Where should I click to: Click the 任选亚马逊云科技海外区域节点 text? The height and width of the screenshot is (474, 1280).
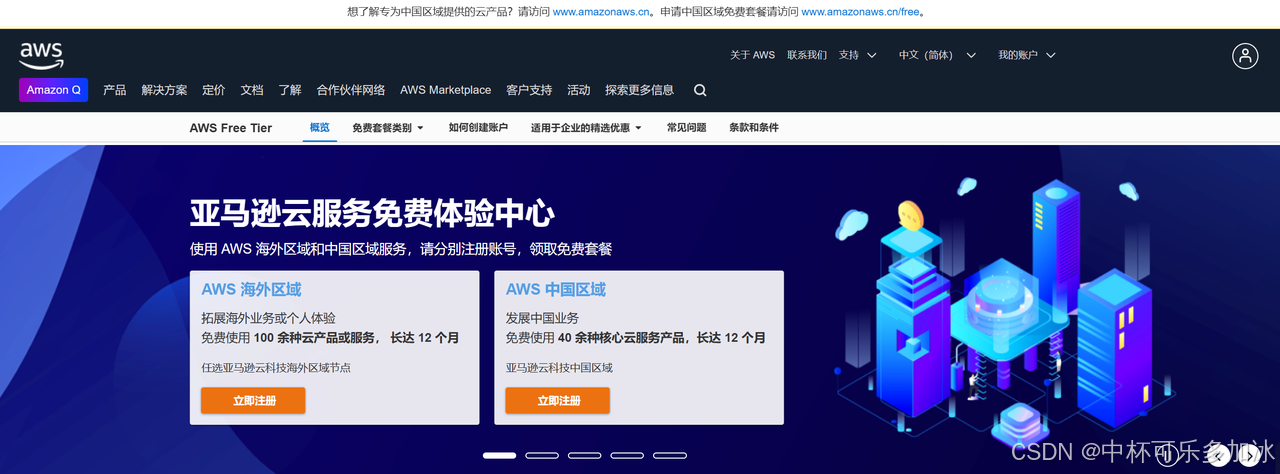(x=276, y=368)
